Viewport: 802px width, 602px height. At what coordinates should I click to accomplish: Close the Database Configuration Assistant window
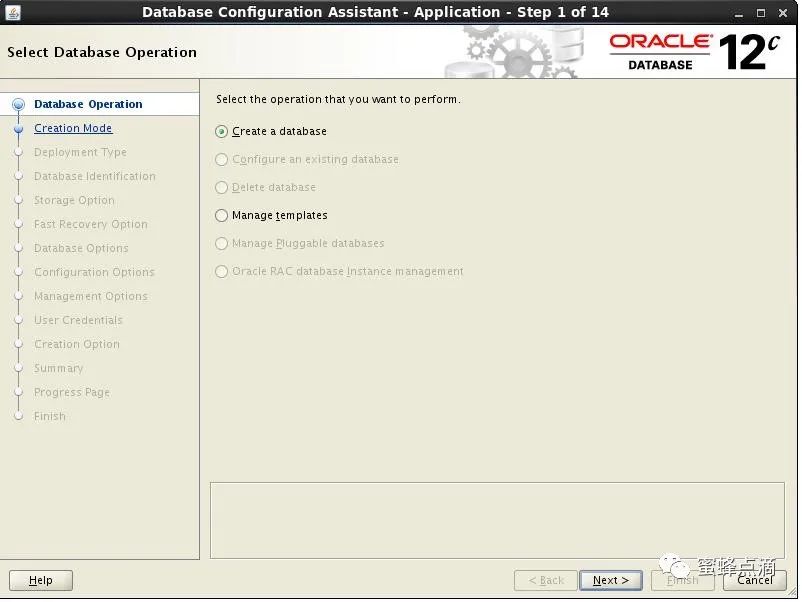pyautogui.click(x=783, y=13)
